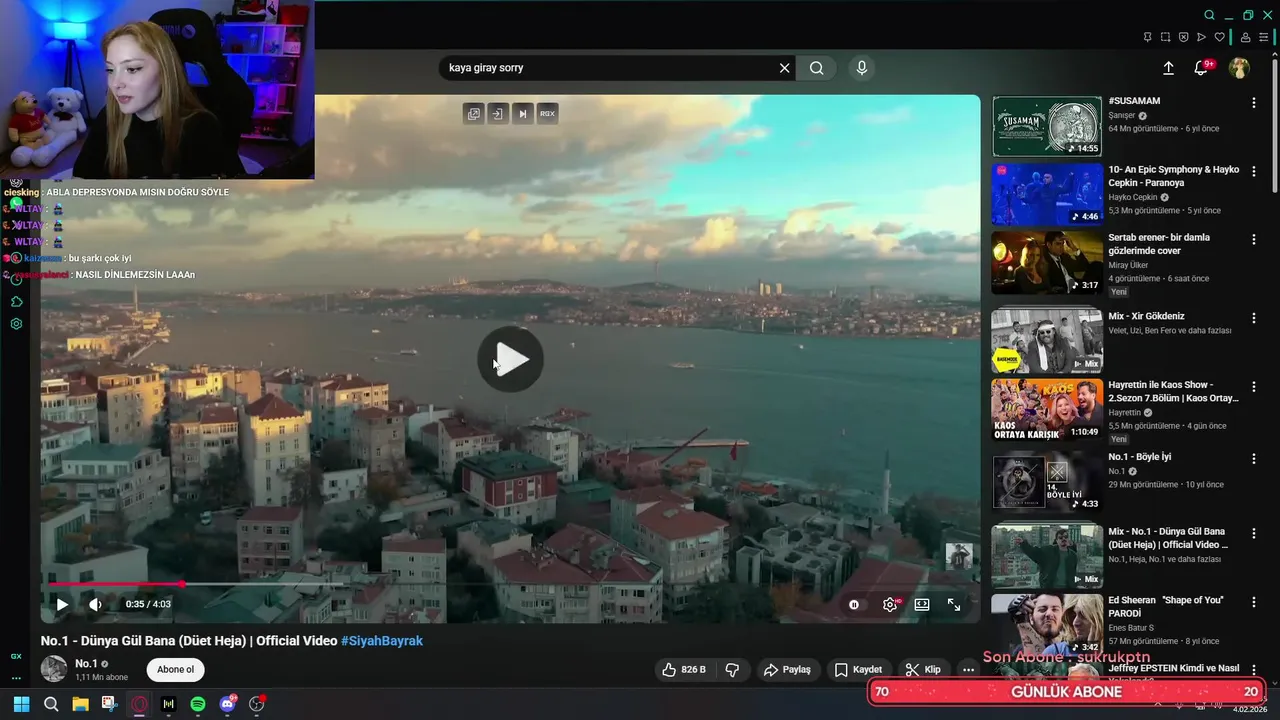Open Opera ad blocker shield icon

(1183, 37)
